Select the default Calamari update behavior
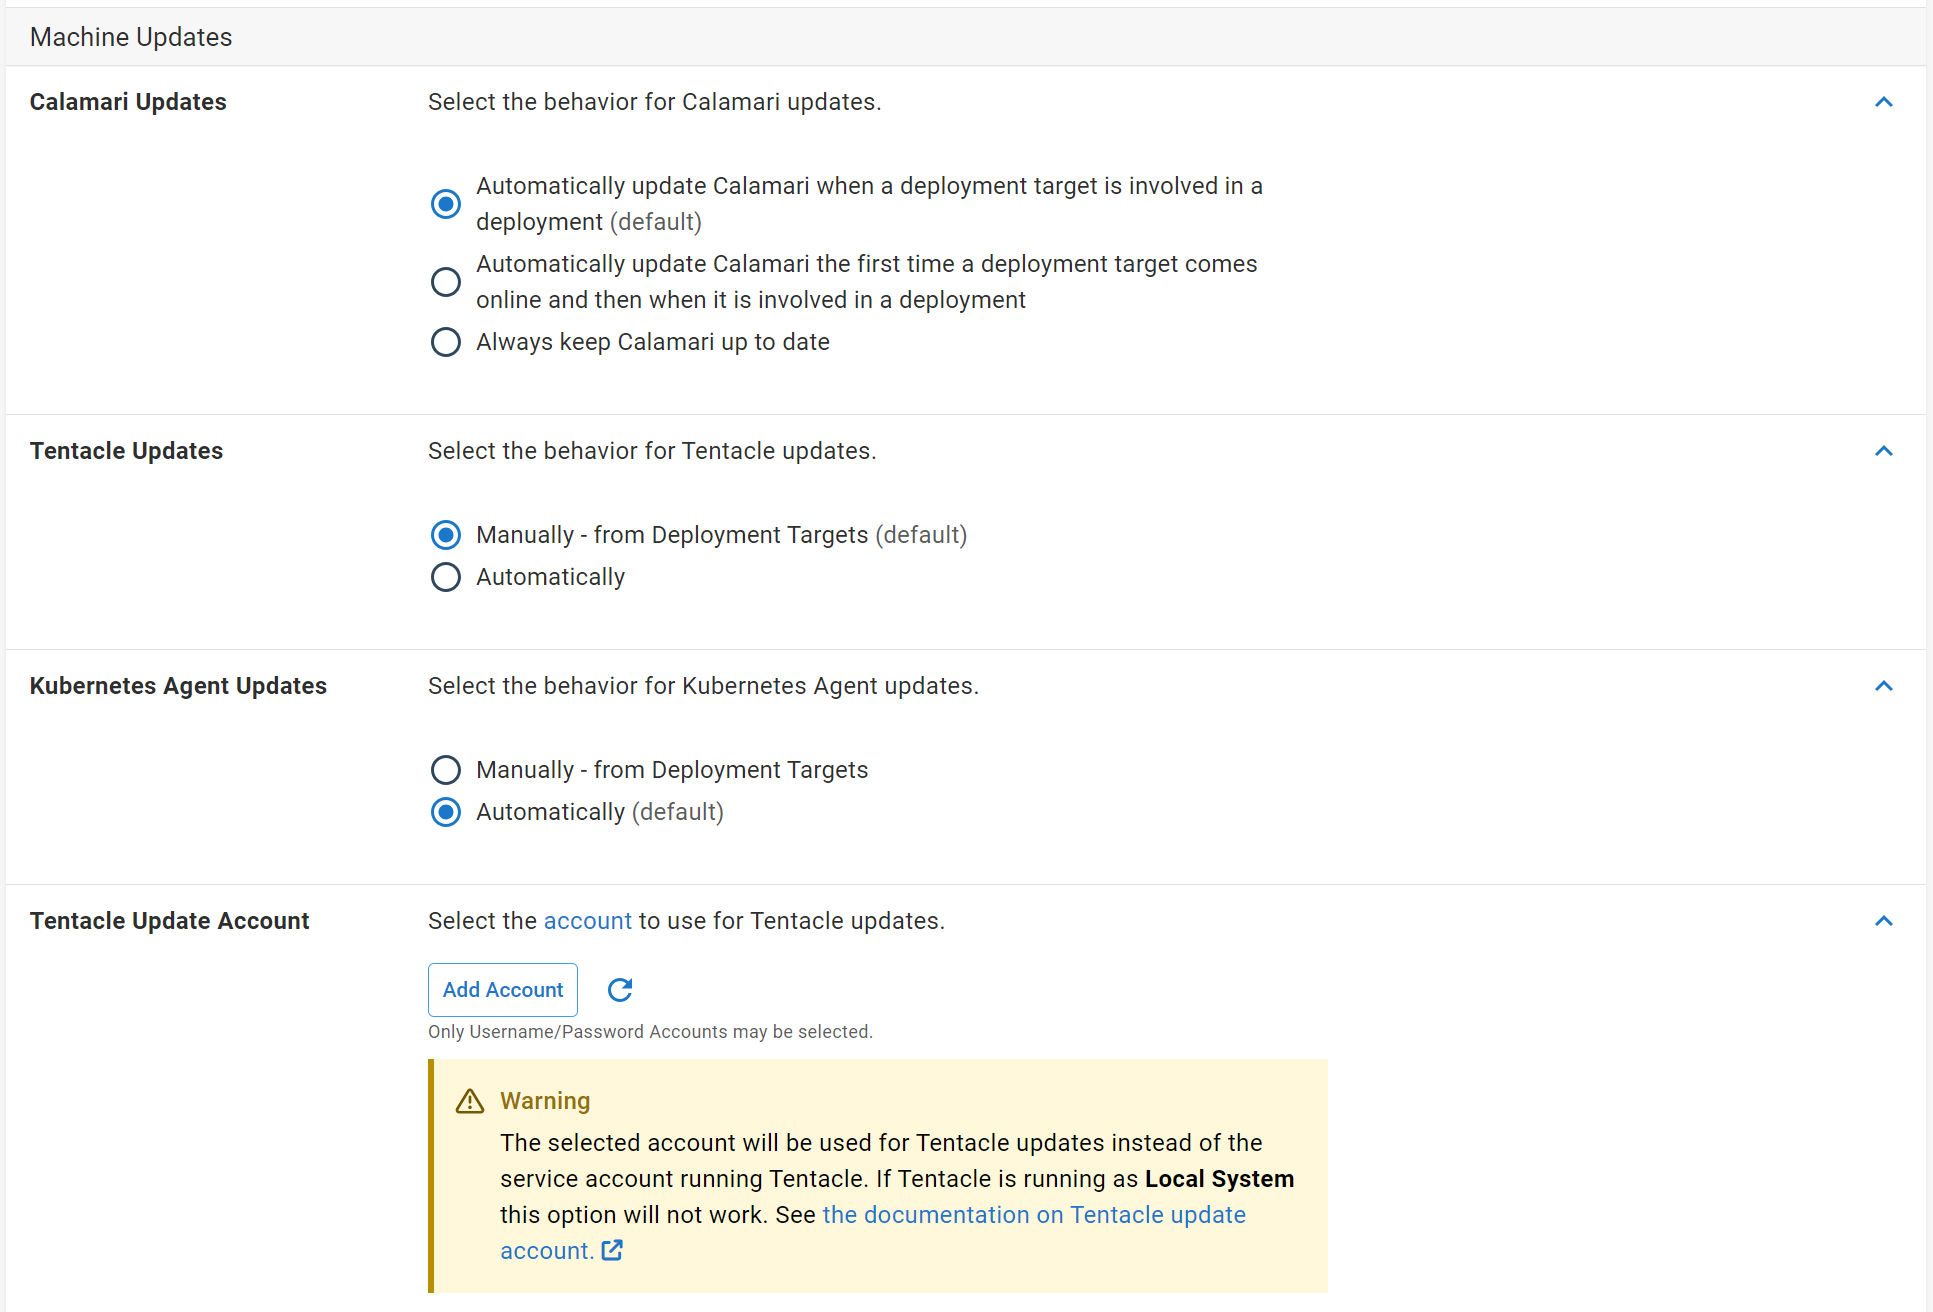The width and height of the screenshot is (1933, 1312). (446, 204)
